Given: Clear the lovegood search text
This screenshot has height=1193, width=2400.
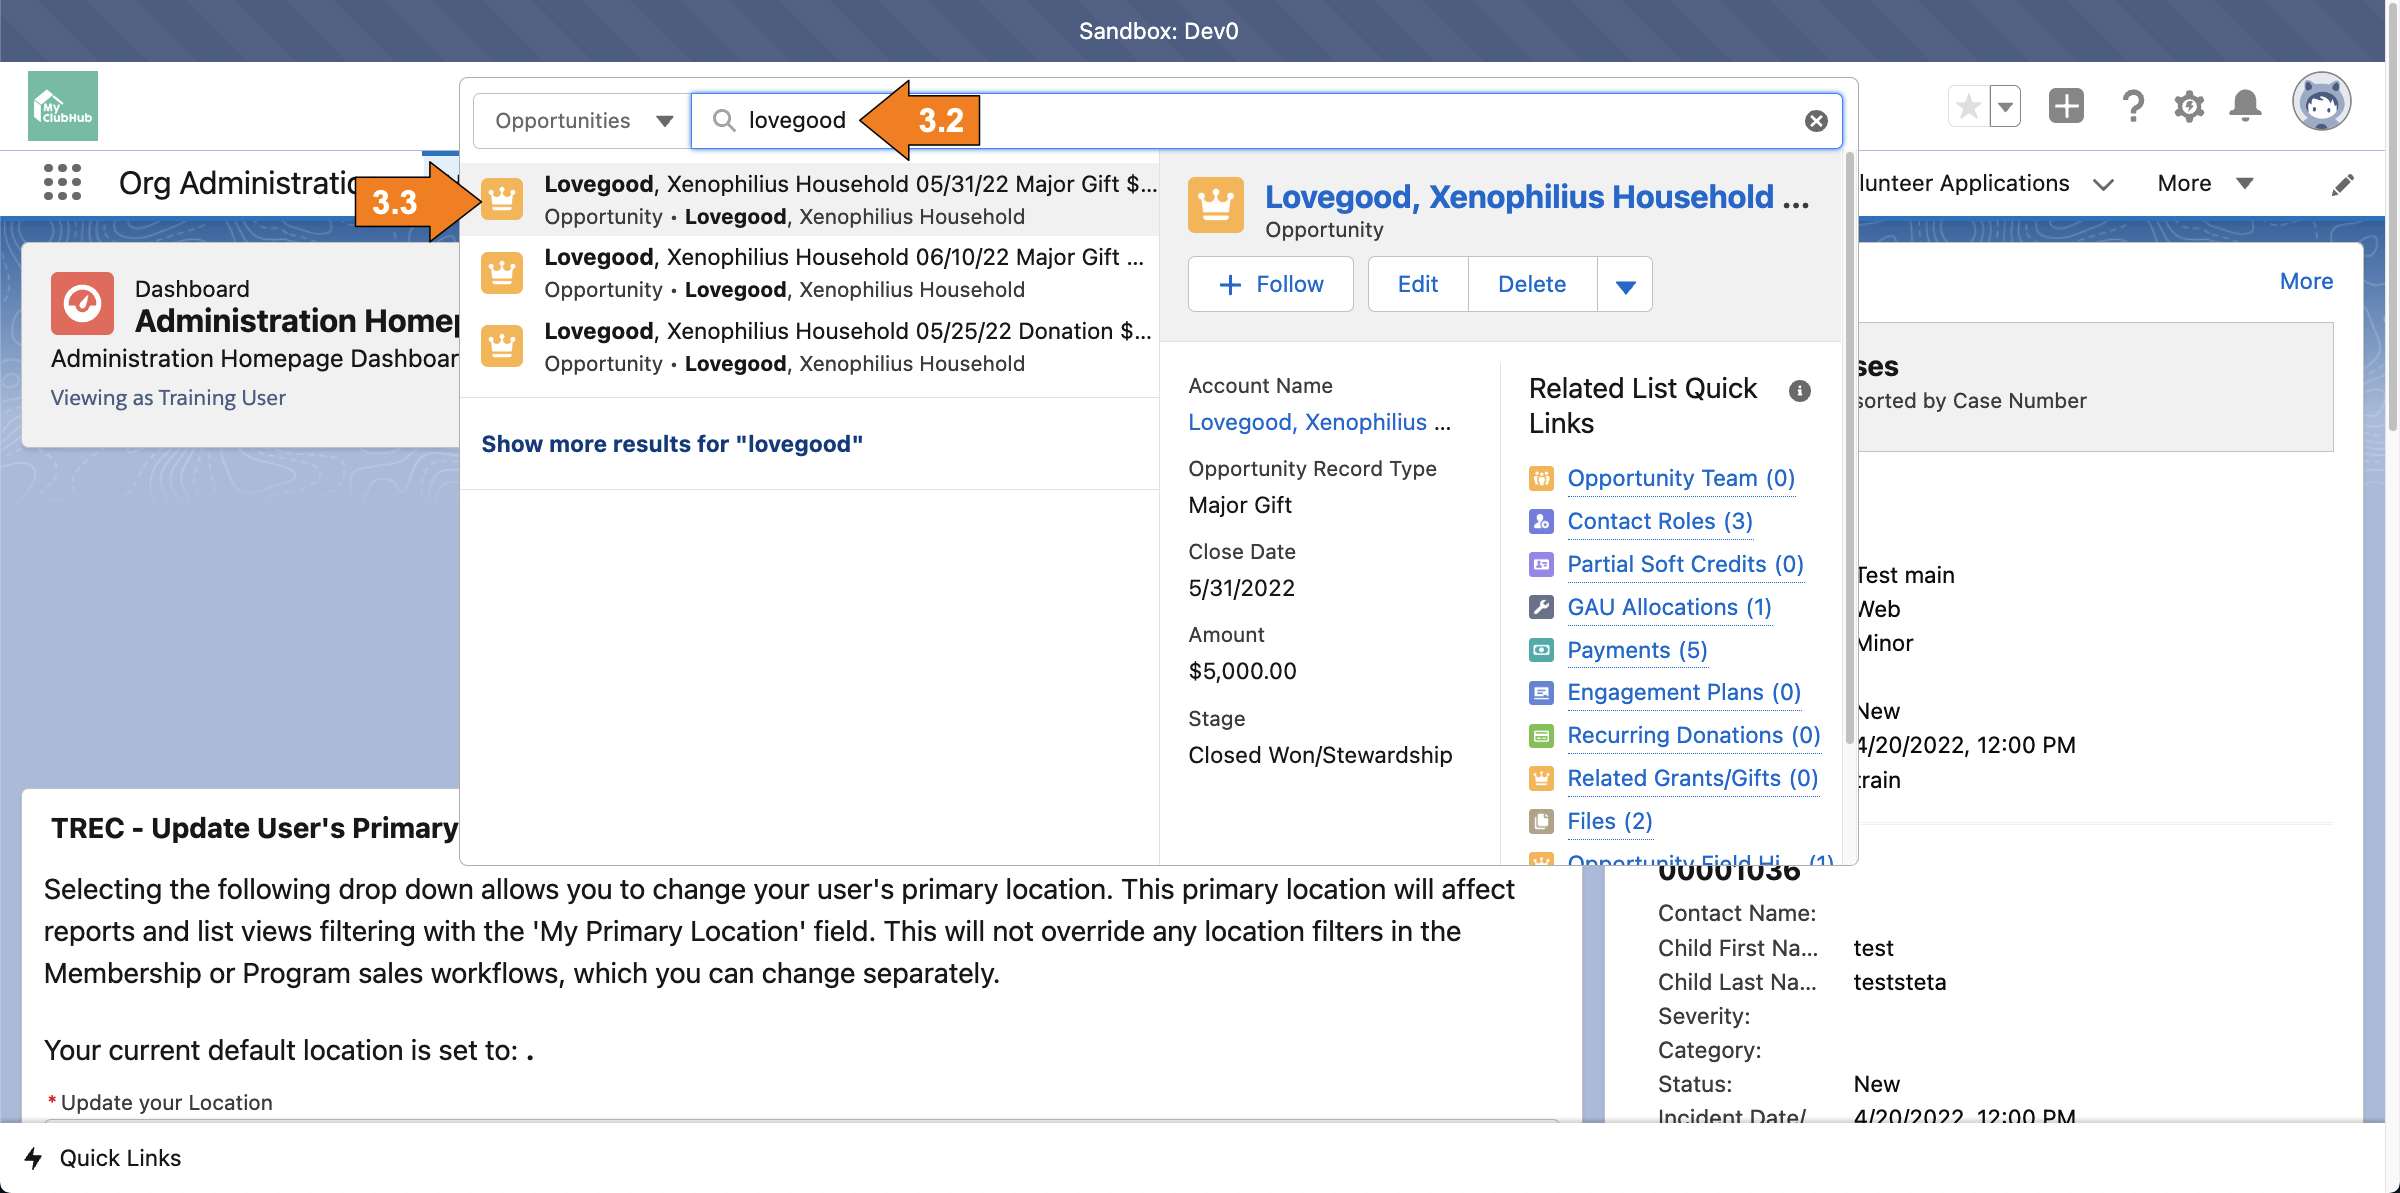Looking at the screenshot, I should pyautogui.click(x=1816, y=121).
